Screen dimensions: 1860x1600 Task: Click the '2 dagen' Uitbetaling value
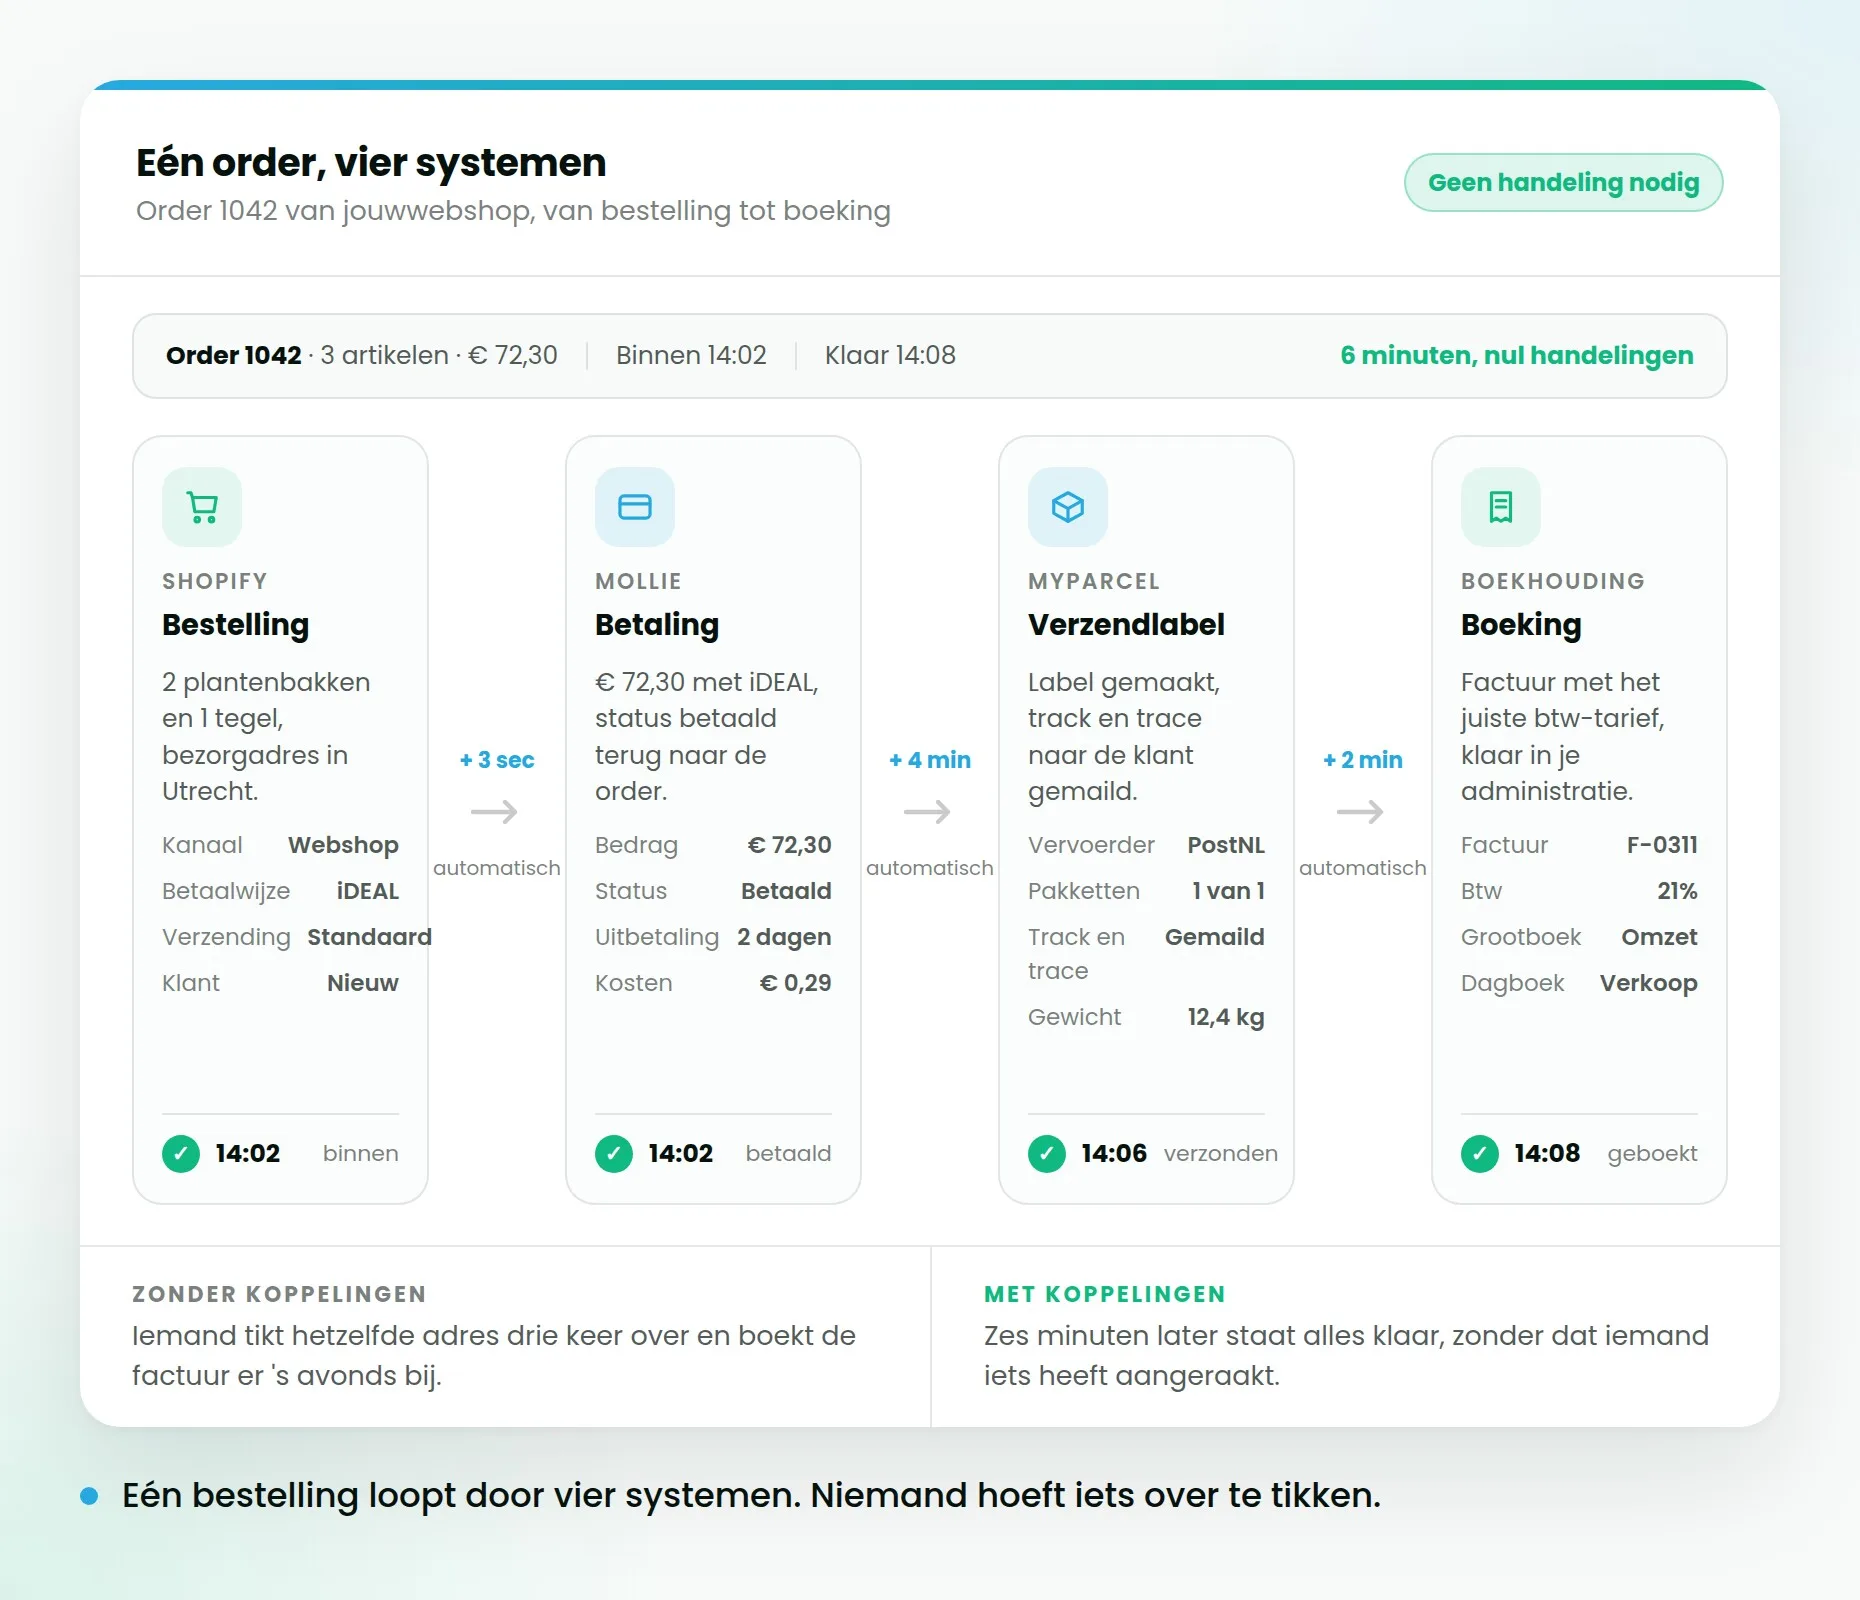tap(784, 937)
